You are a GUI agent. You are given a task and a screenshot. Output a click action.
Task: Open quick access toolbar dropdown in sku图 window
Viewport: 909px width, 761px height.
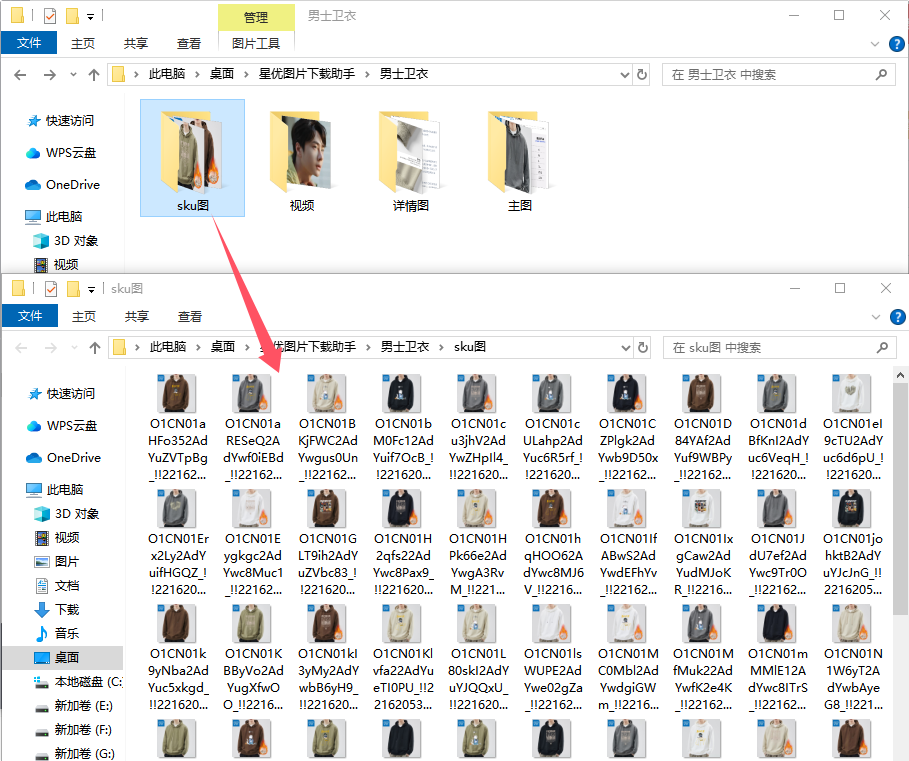[x=92, y=290]
